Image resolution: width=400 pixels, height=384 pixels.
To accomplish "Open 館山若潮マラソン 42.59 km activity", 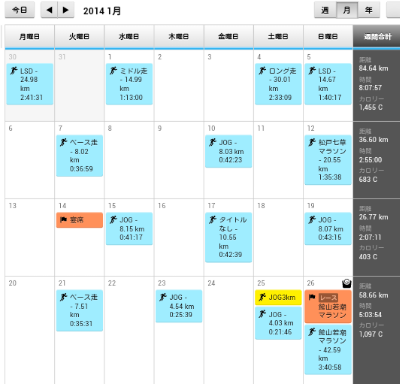I will point(328,350).
